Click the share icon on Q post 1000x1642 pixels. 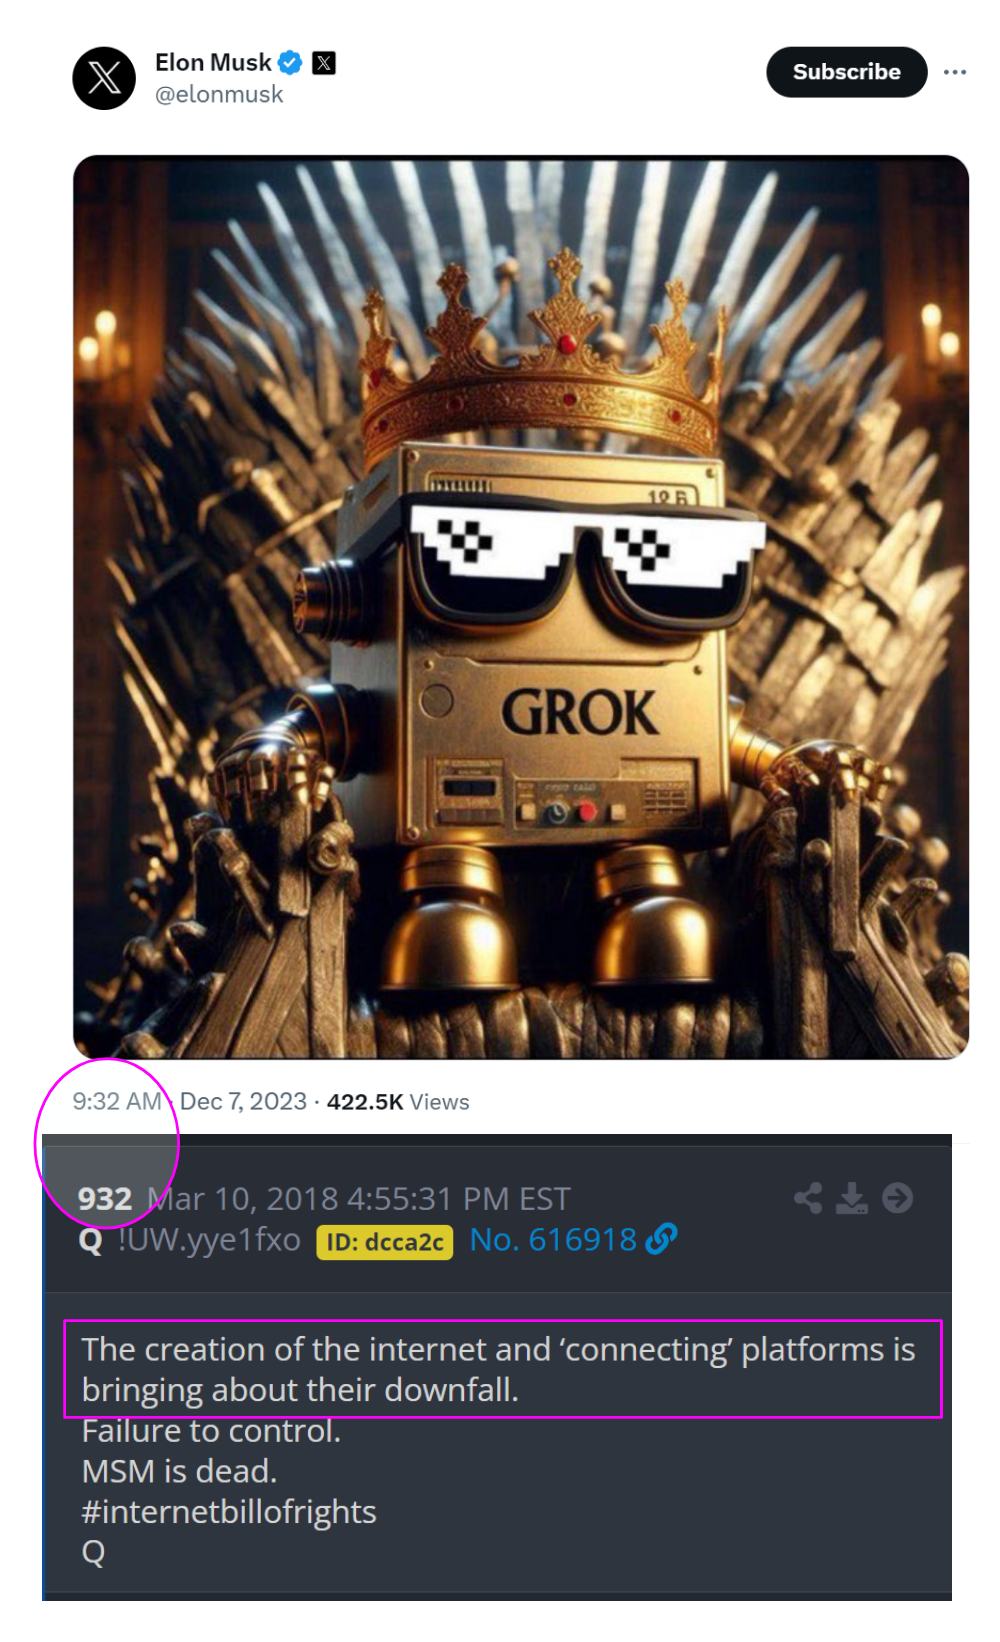coord(808,1198)
